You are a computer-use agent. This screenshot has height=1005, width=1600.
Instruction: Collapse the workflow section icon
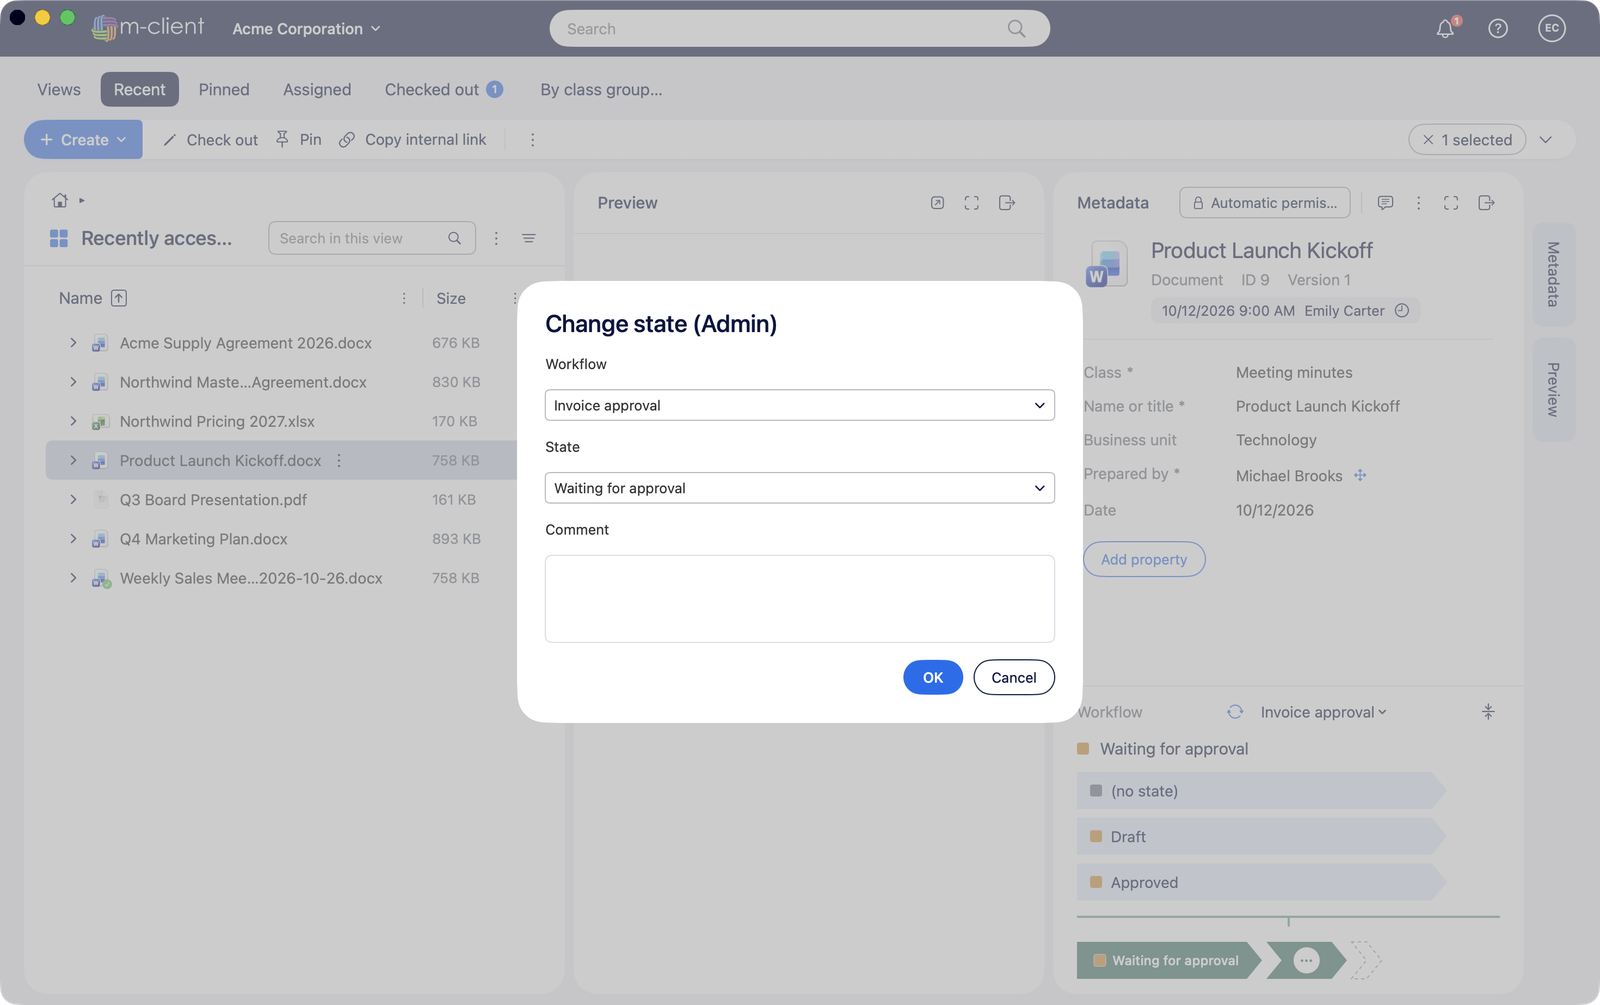1488,712
